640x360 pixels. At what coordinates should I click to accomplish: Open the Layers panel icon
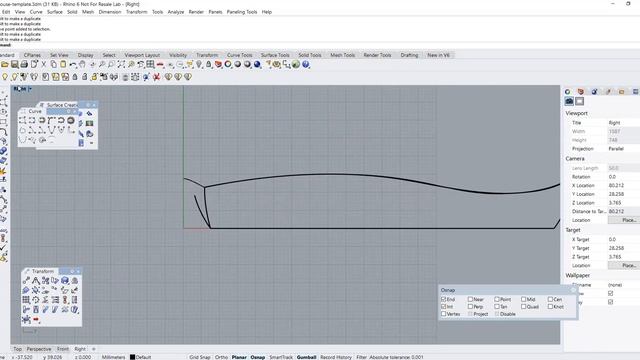(581, 91)
